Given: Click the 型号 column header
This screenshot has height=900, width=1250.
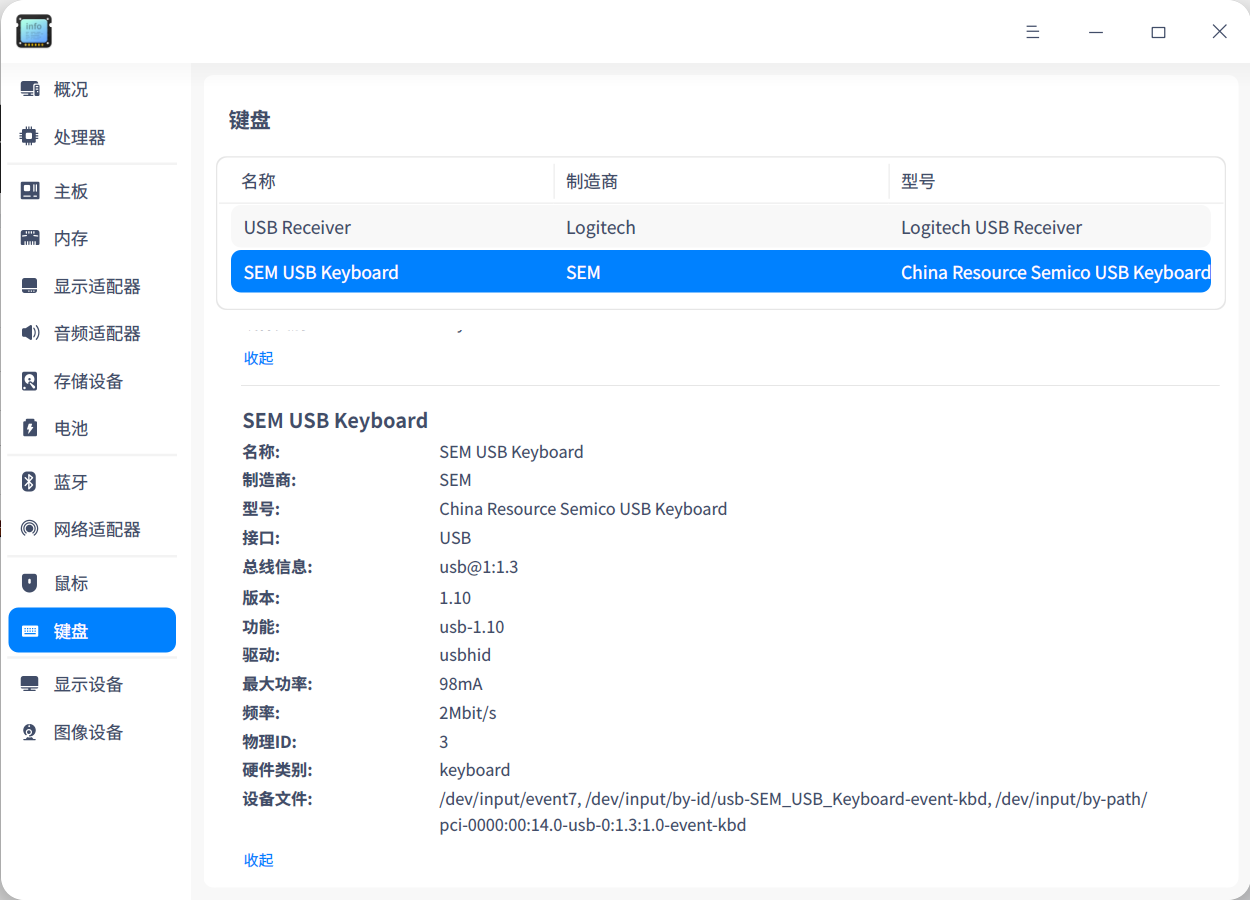Looking at the screenshot, I should point(917,181).
